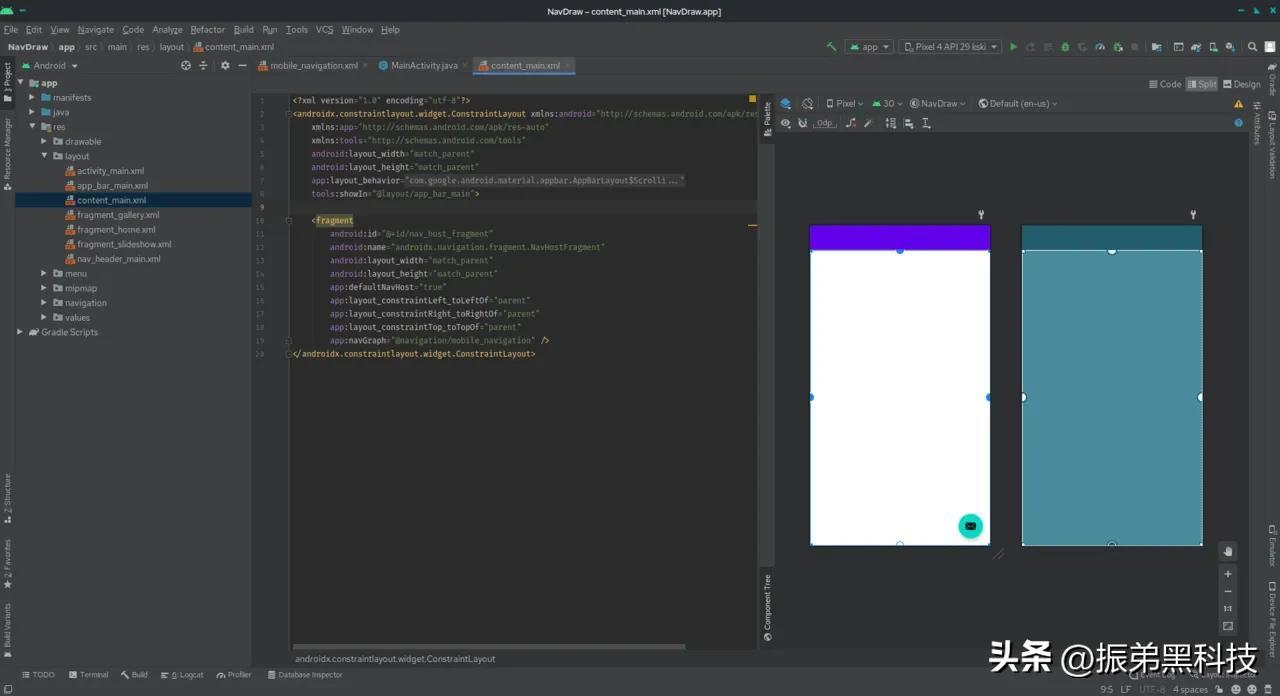This screenshot has height=696, width=1280.
Task: Switch editor to Split view mode
Action: [x=1202, y=84]
